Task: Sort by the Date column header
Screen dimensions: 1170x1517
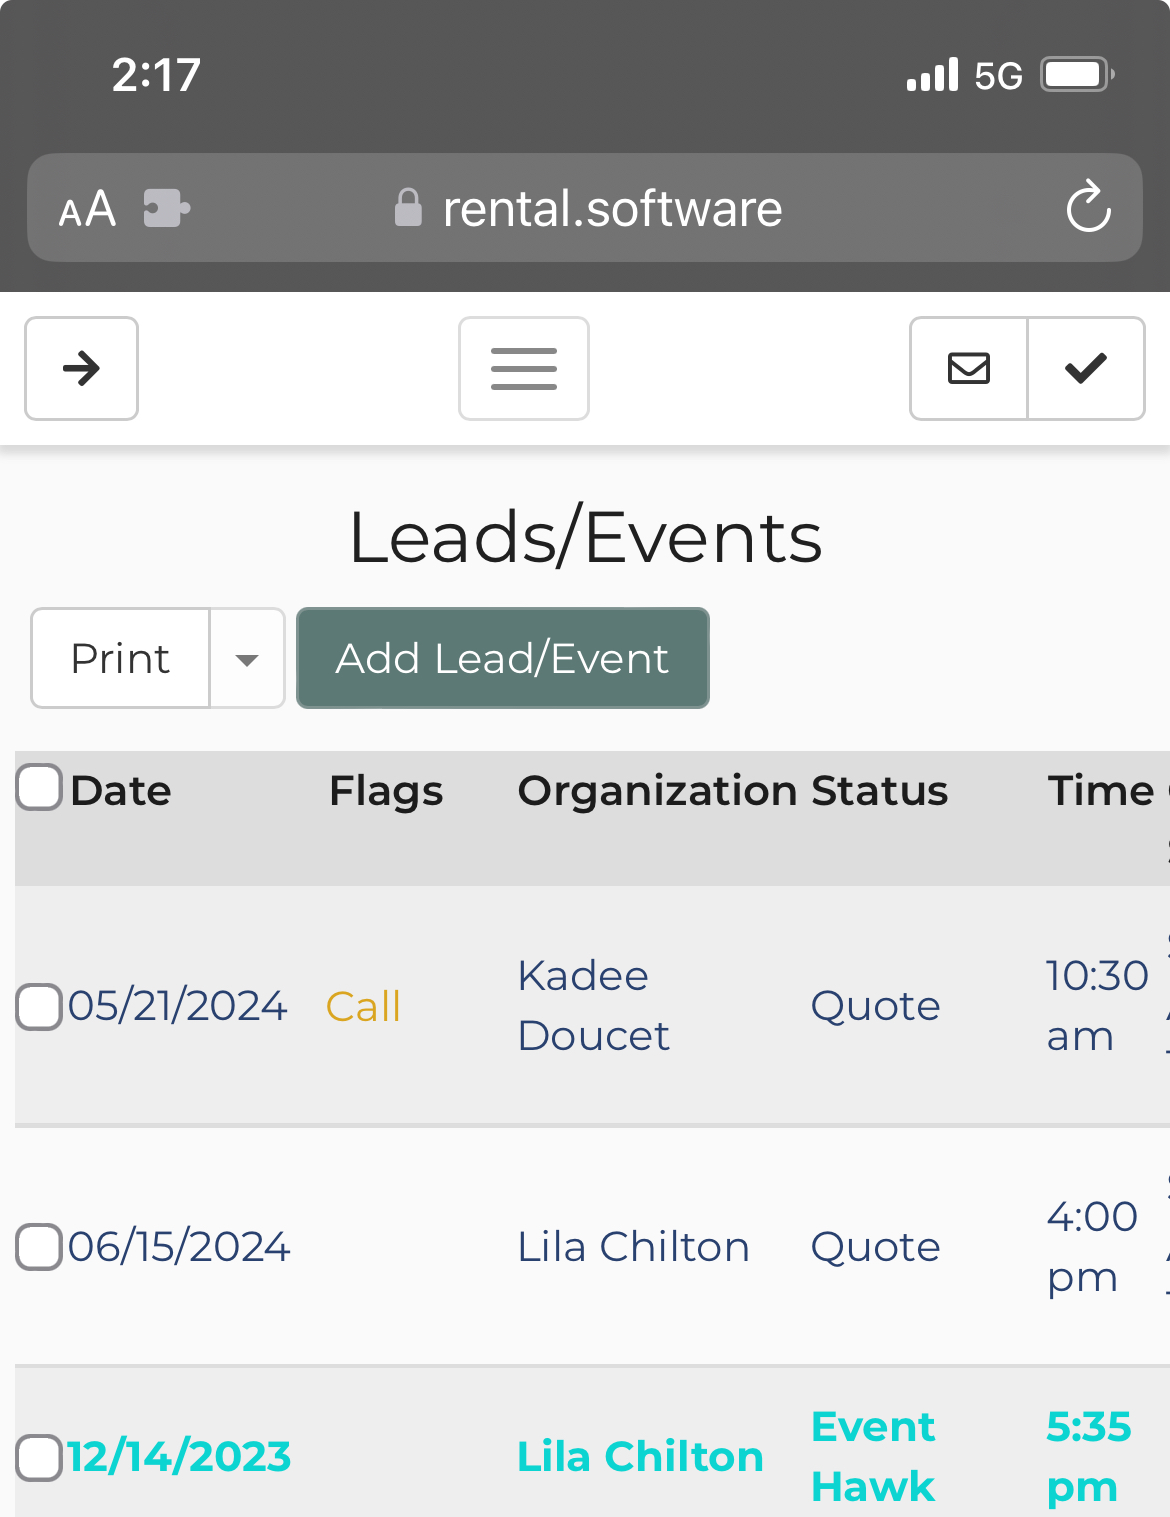Action: pos(121,791)
